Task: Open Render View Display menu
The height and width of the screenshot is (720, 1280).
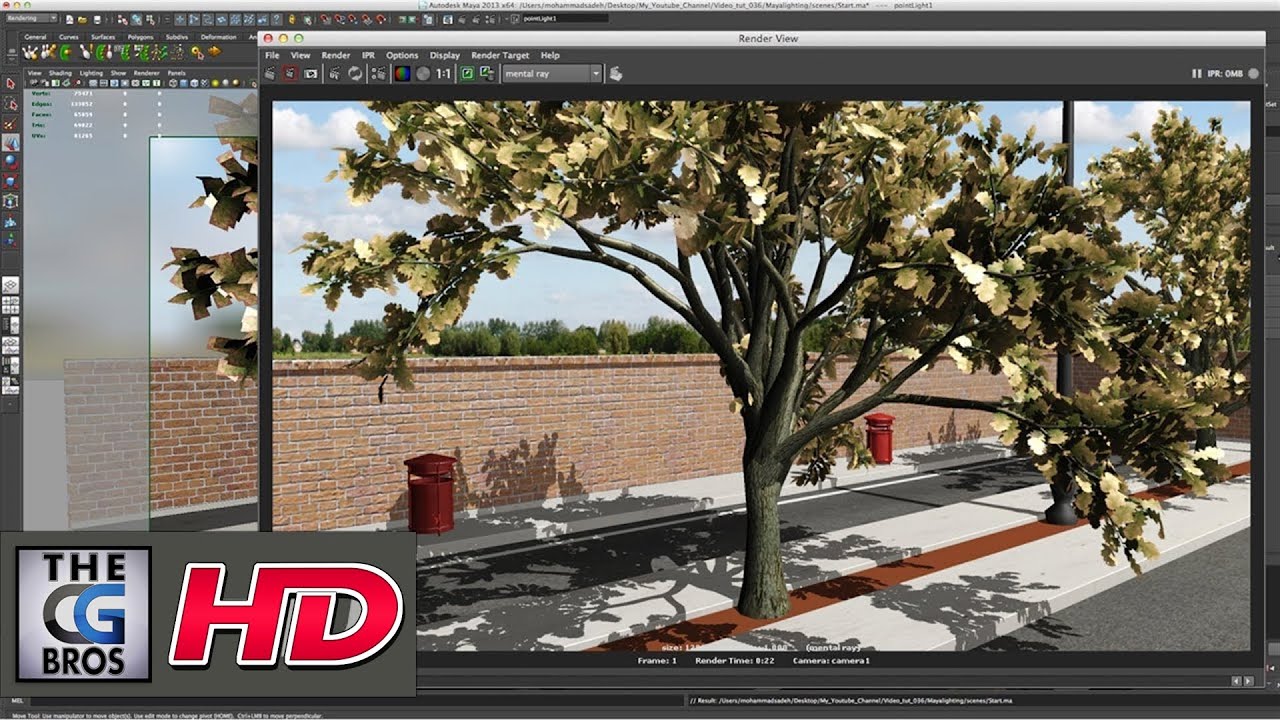Action: 445,55
